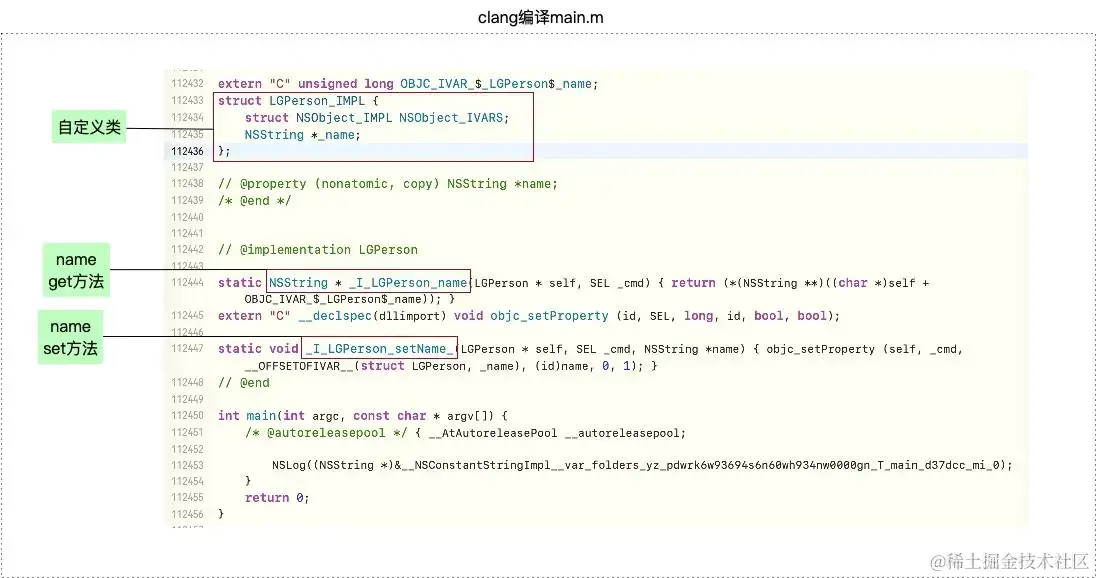Click line number 112454 in the gutter
Screen dimensions: 1096x578
pos(187,481)
